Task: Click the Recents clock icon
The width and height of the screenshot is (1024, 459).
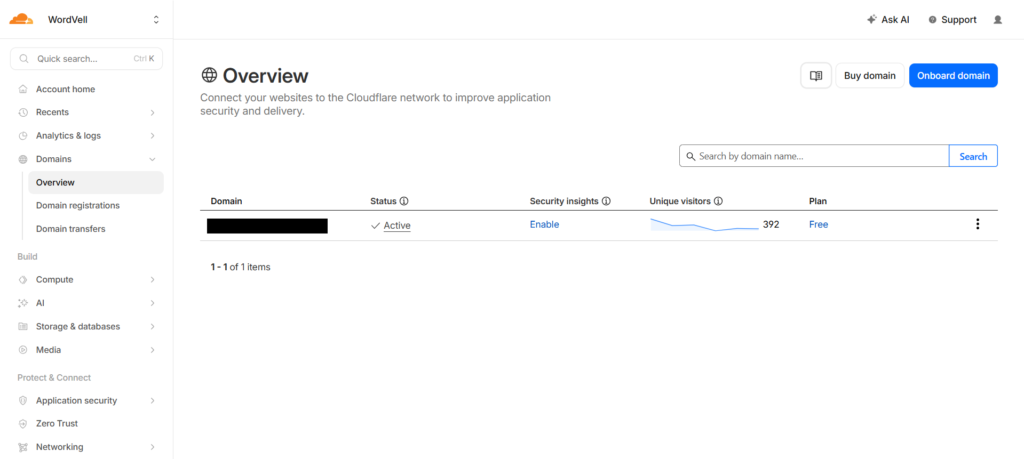Action: [23, 112]
